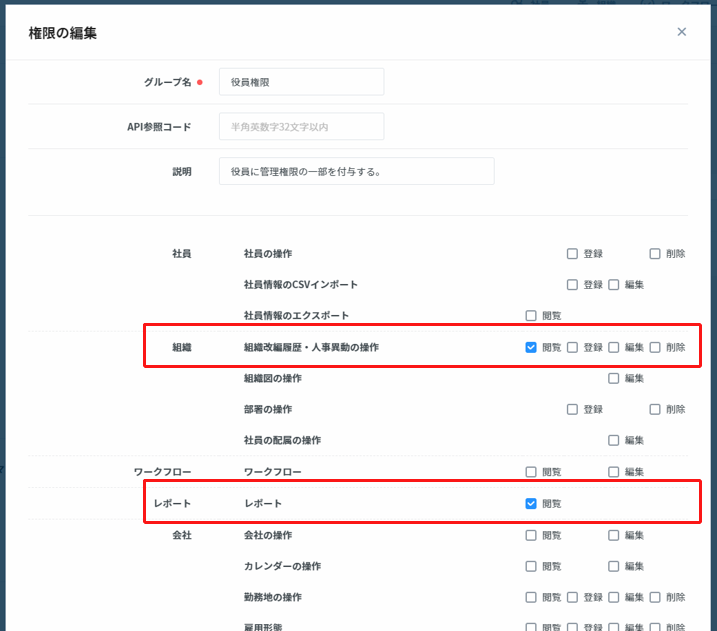Screen dimensions: 717x631
Task: Focus the API参照コード text field
Action: pyautogui.click(x=301, y=127)
